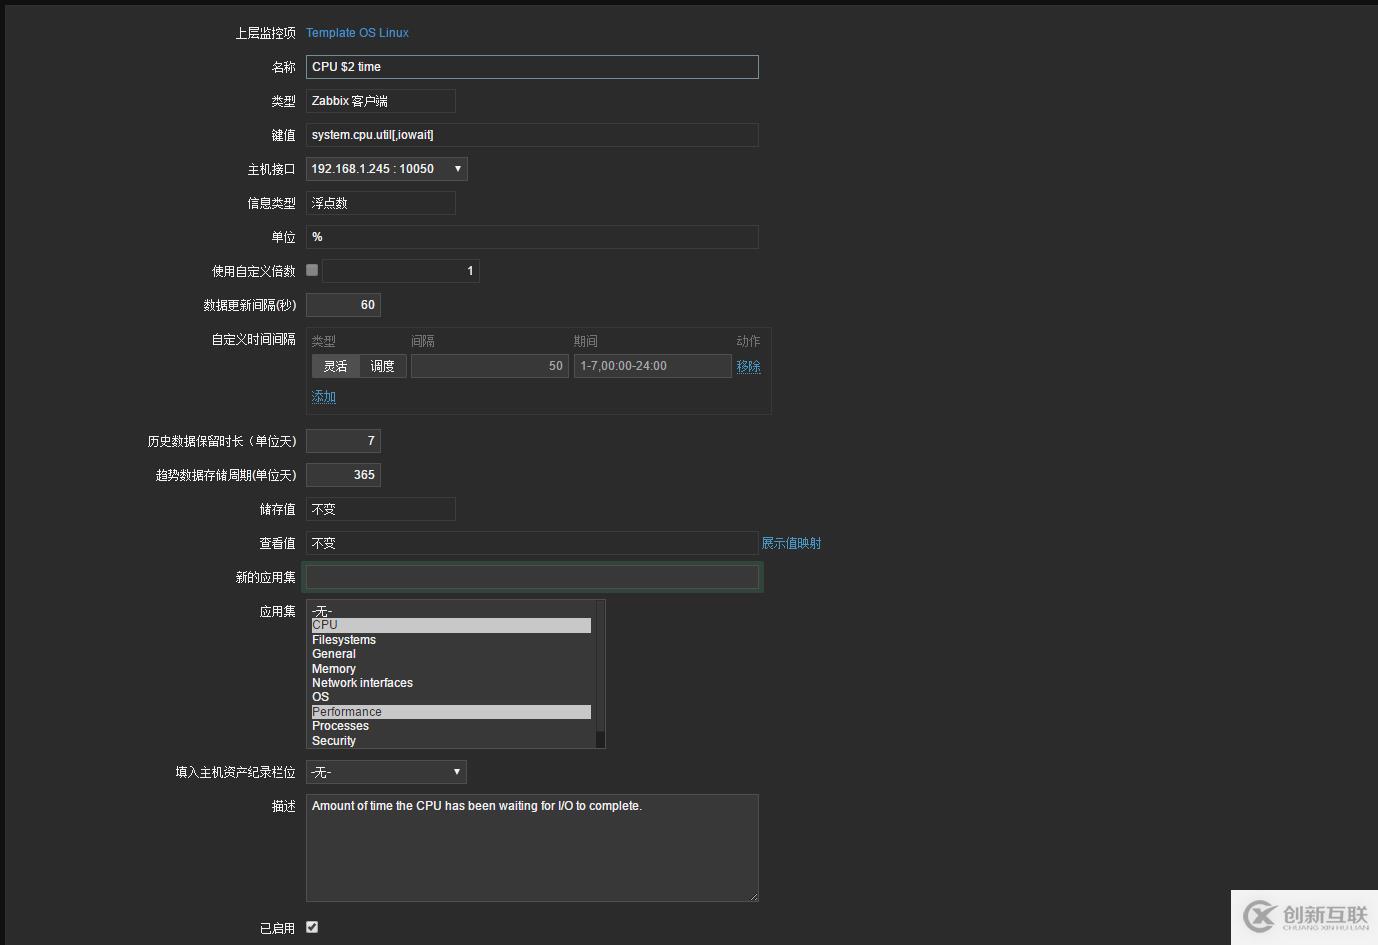This screenshot has height=945, width=1378.
Task: Click the information type field 浮点数
Action: coord(381,203)
